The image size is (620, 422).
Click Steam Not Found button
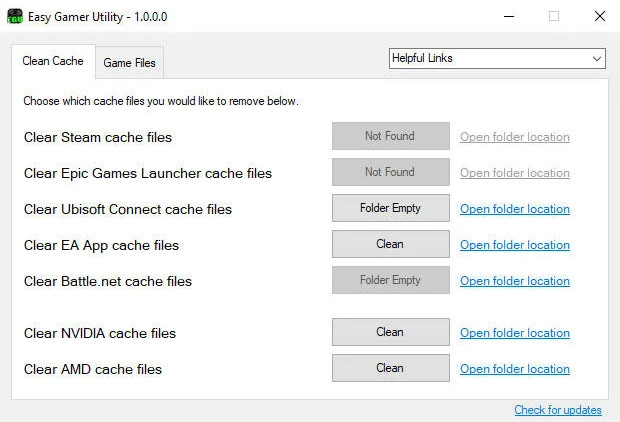point(391,136)
